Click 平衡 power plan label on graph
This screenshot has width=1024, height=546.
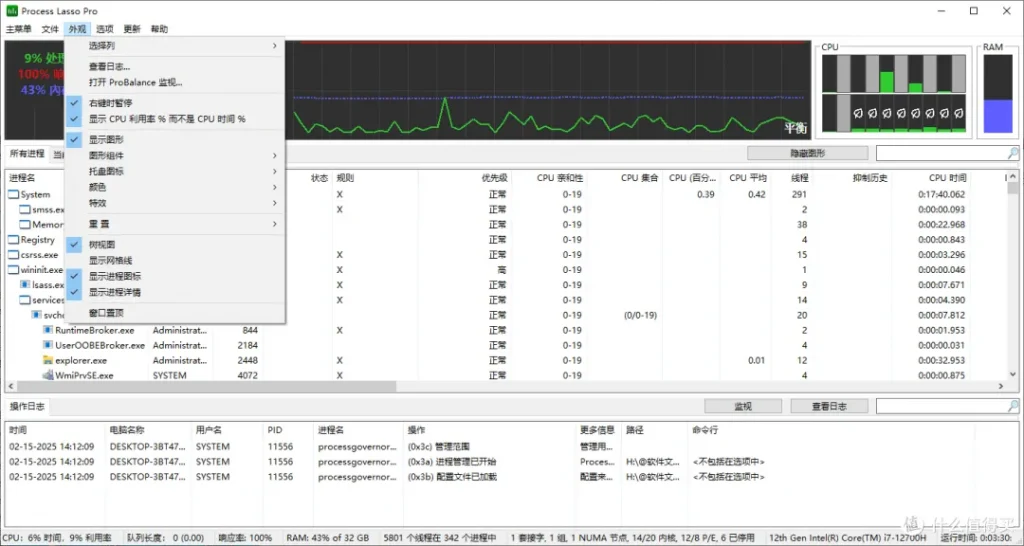(795, 128)
